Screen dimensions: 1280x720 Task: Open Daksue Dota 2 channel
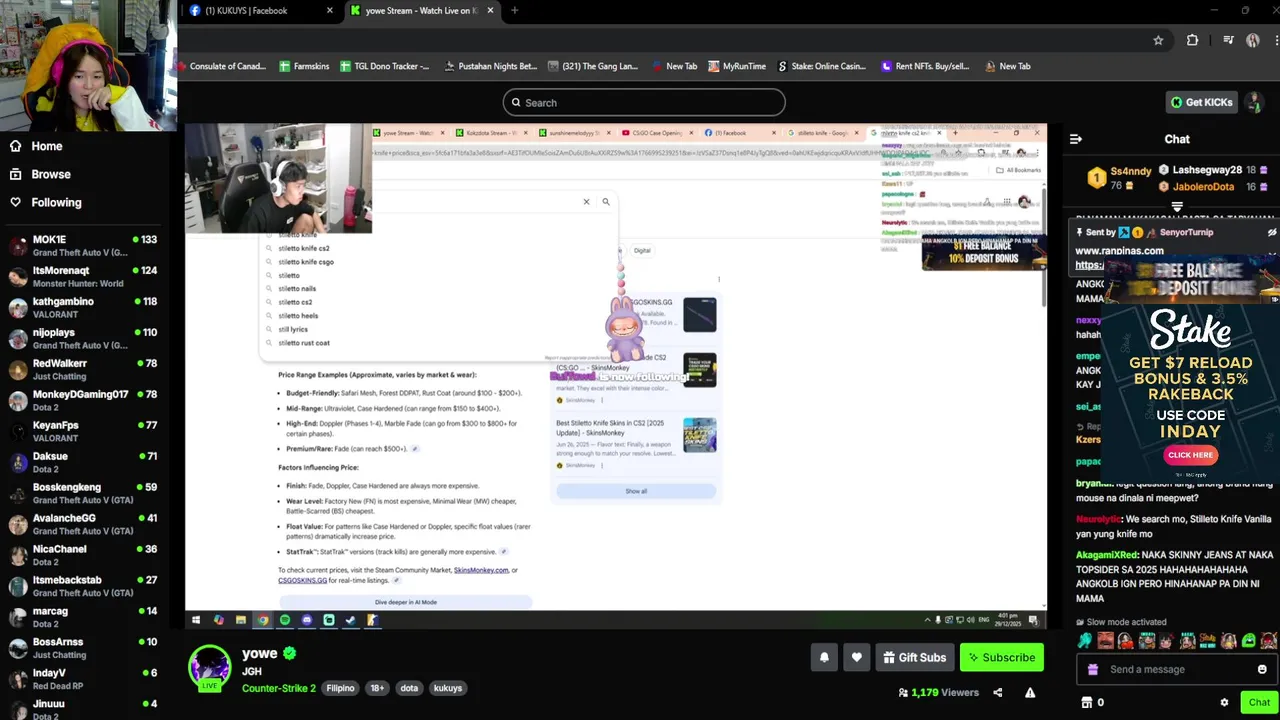82,463
